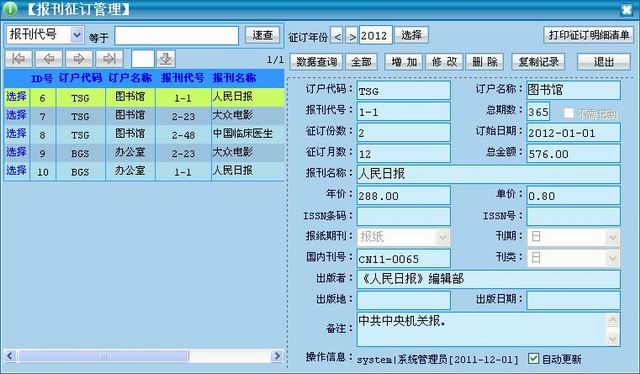Increase subscription year with > button

[352, 36]
